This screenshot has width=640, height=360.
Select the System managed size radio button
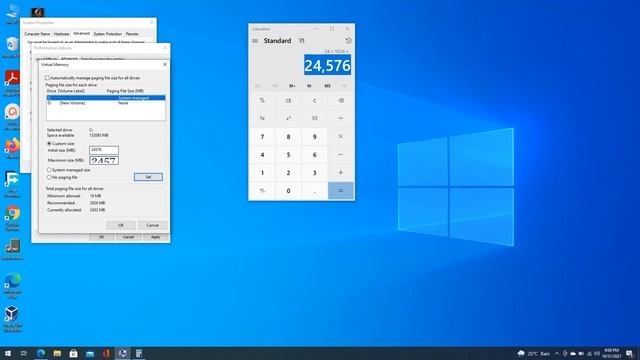(49, 170)
